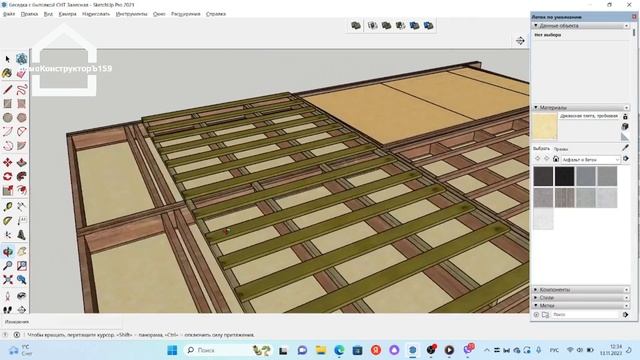Pick the Rotated Rectangle tool
640x360 pixels.
(22, 104)
